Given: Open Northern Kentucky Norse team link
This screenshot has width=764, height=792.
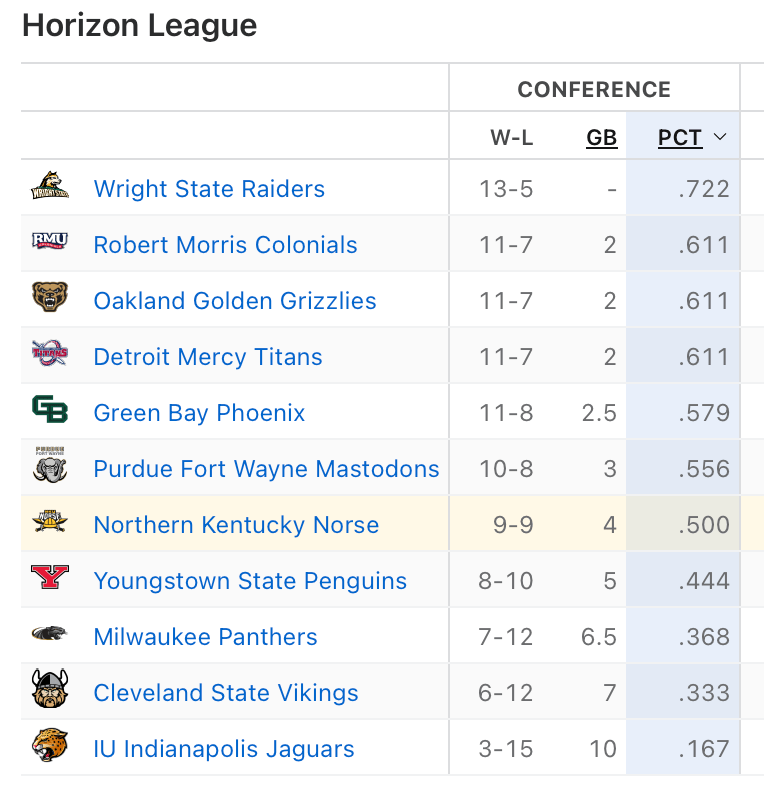Looking at the screenshot, I should (x=236, y=525).
